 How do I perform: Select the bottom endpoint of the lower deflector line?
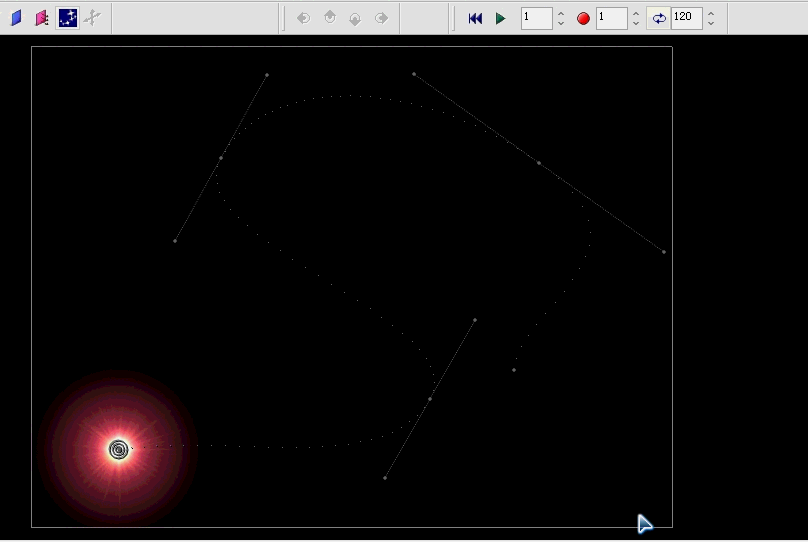385,478
